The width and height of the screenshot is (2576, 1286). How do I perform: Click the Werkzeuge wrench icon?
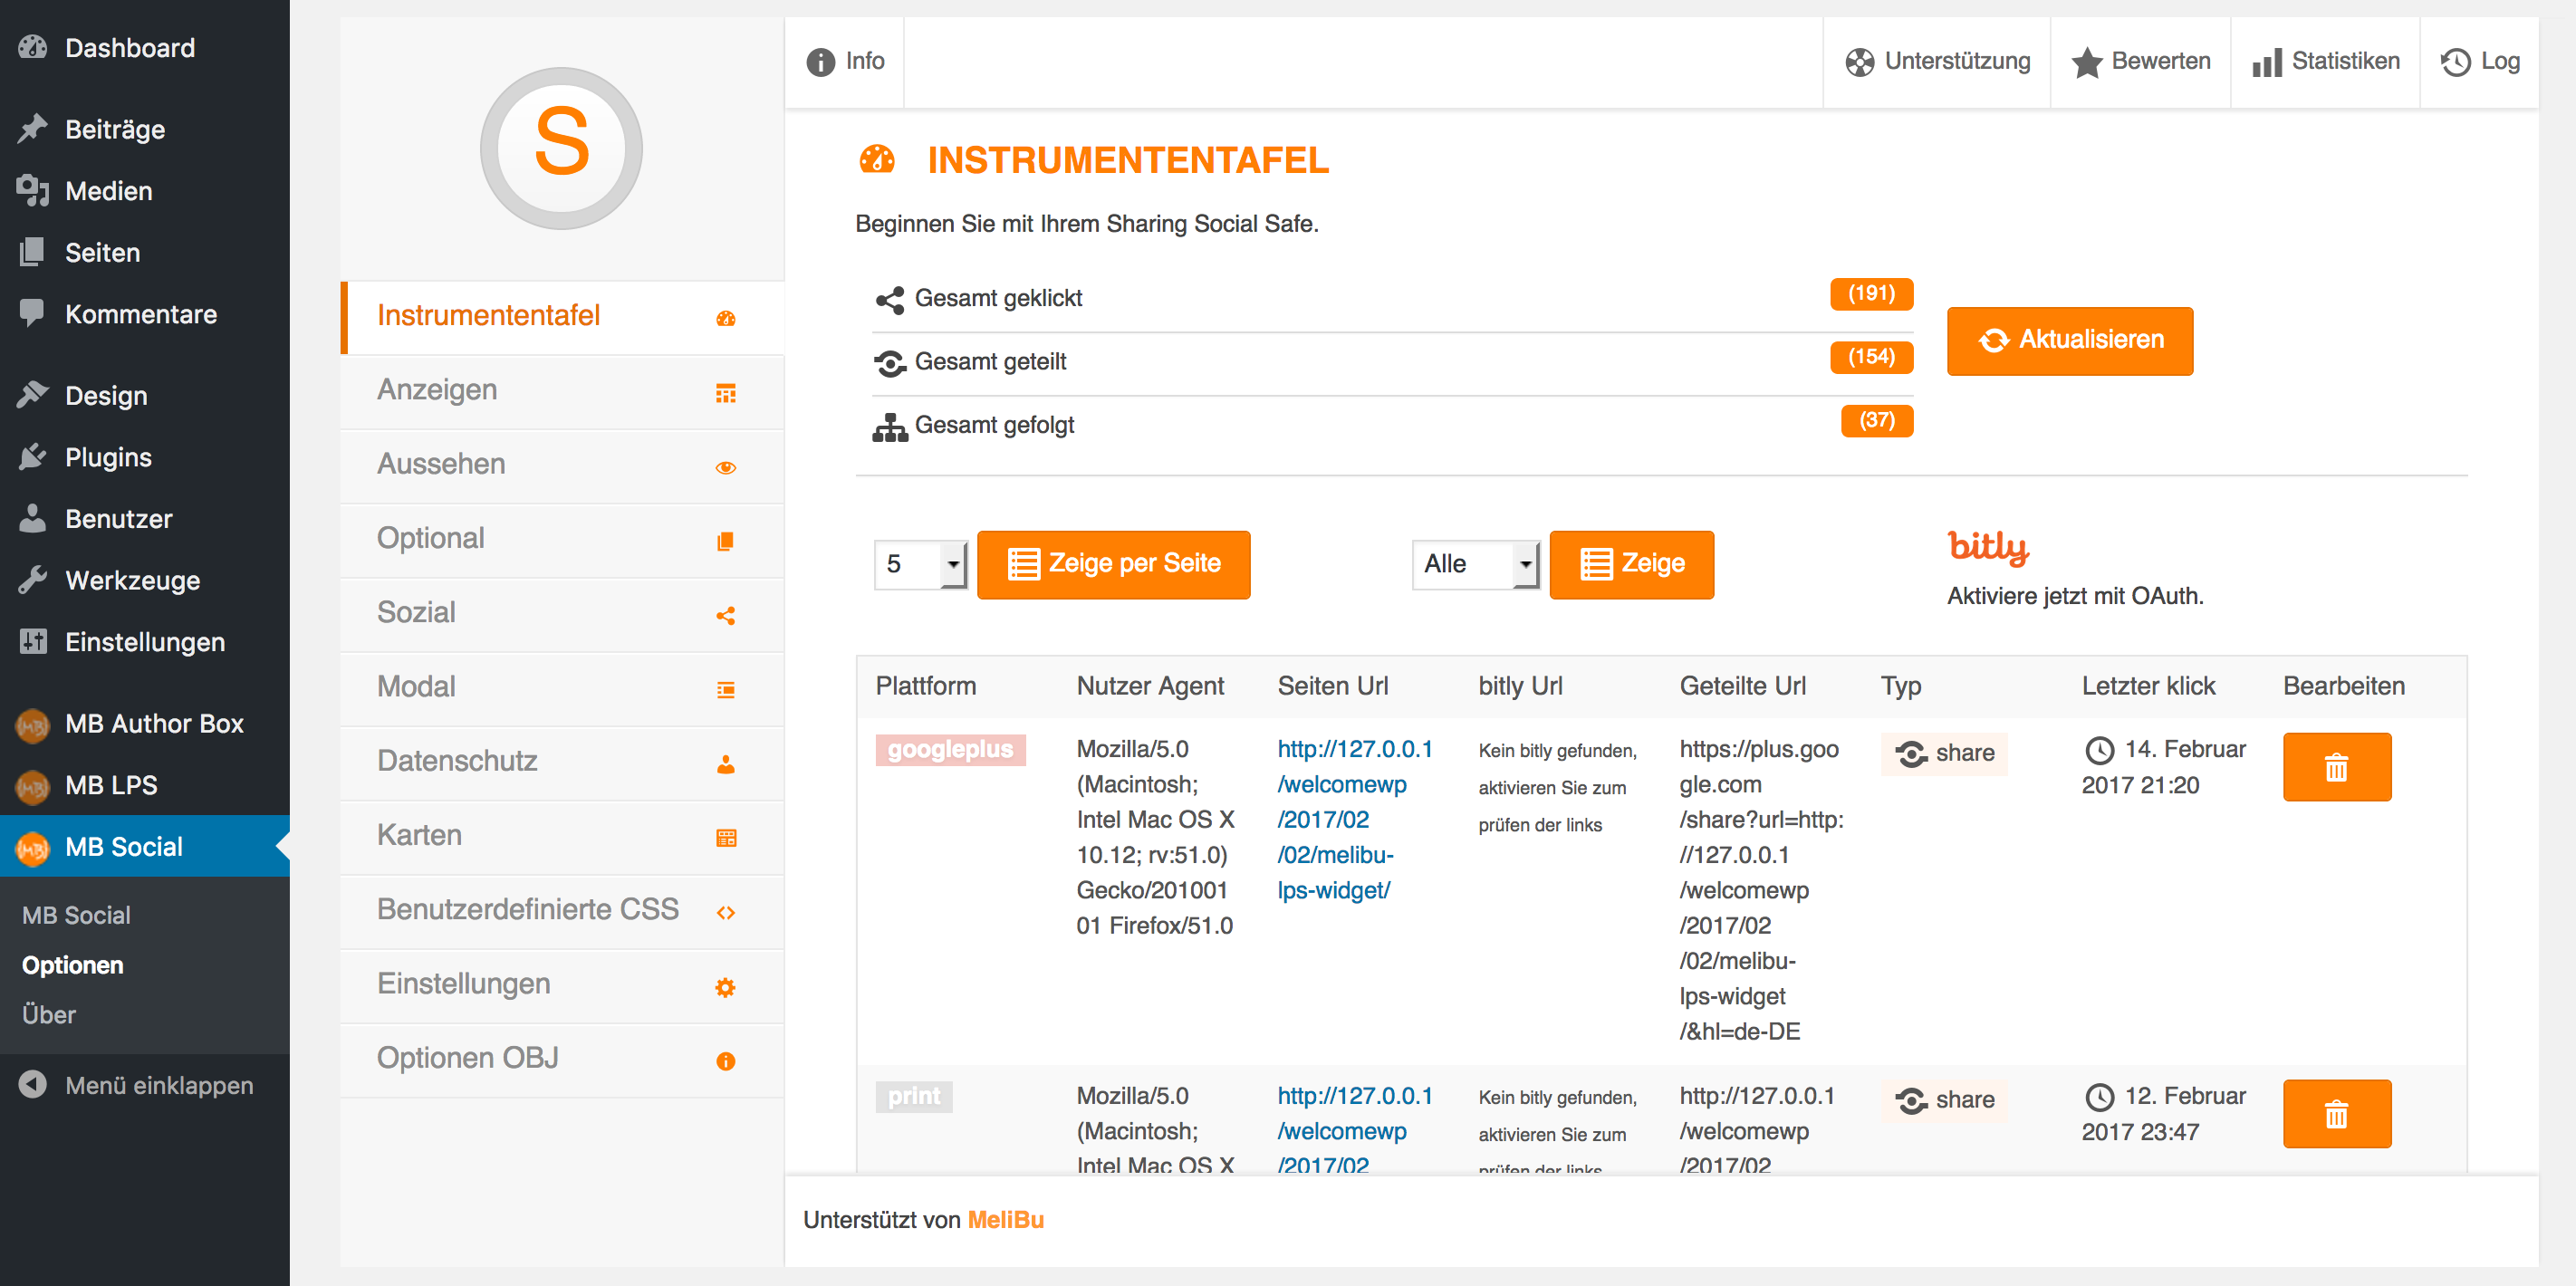pyautogui.click(x=33, y=580)
